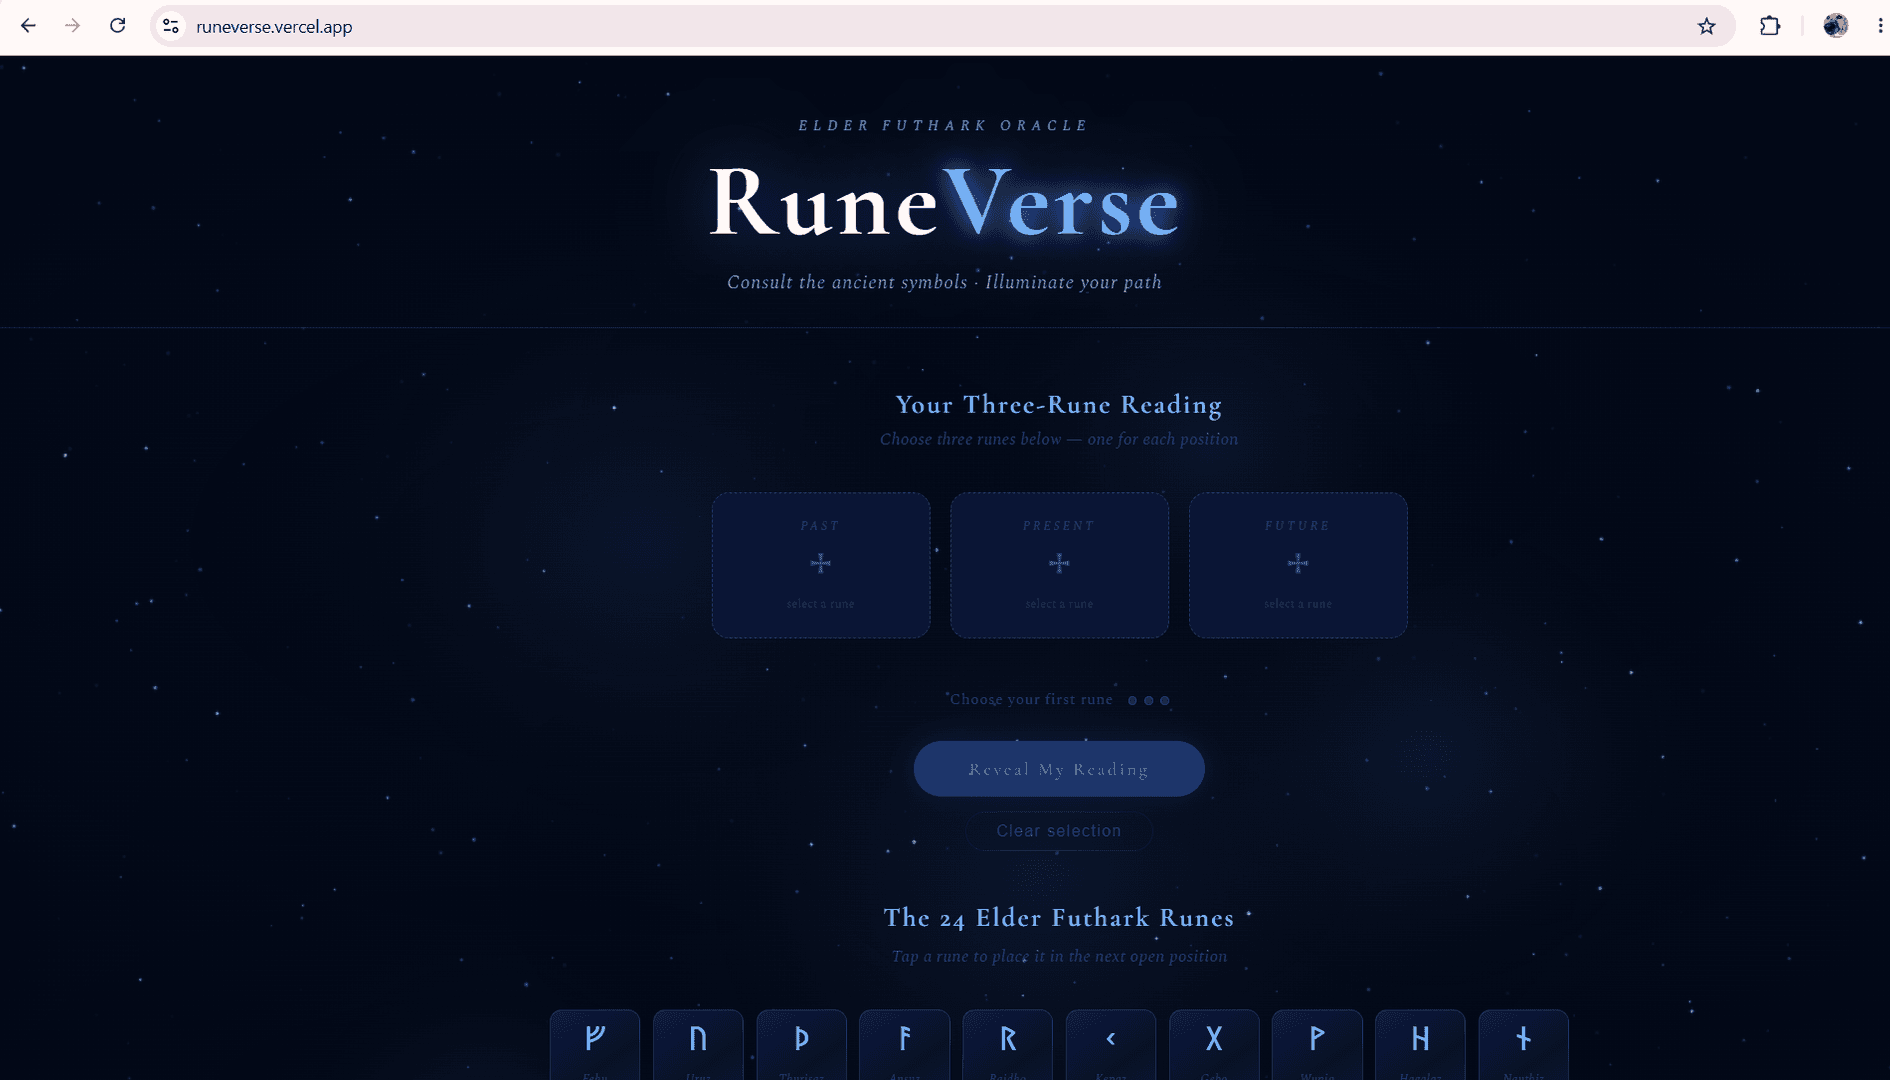
Task: Tap the Hagalaz rune tile
Action: pyautogui.click(x=1420, y=1045)
